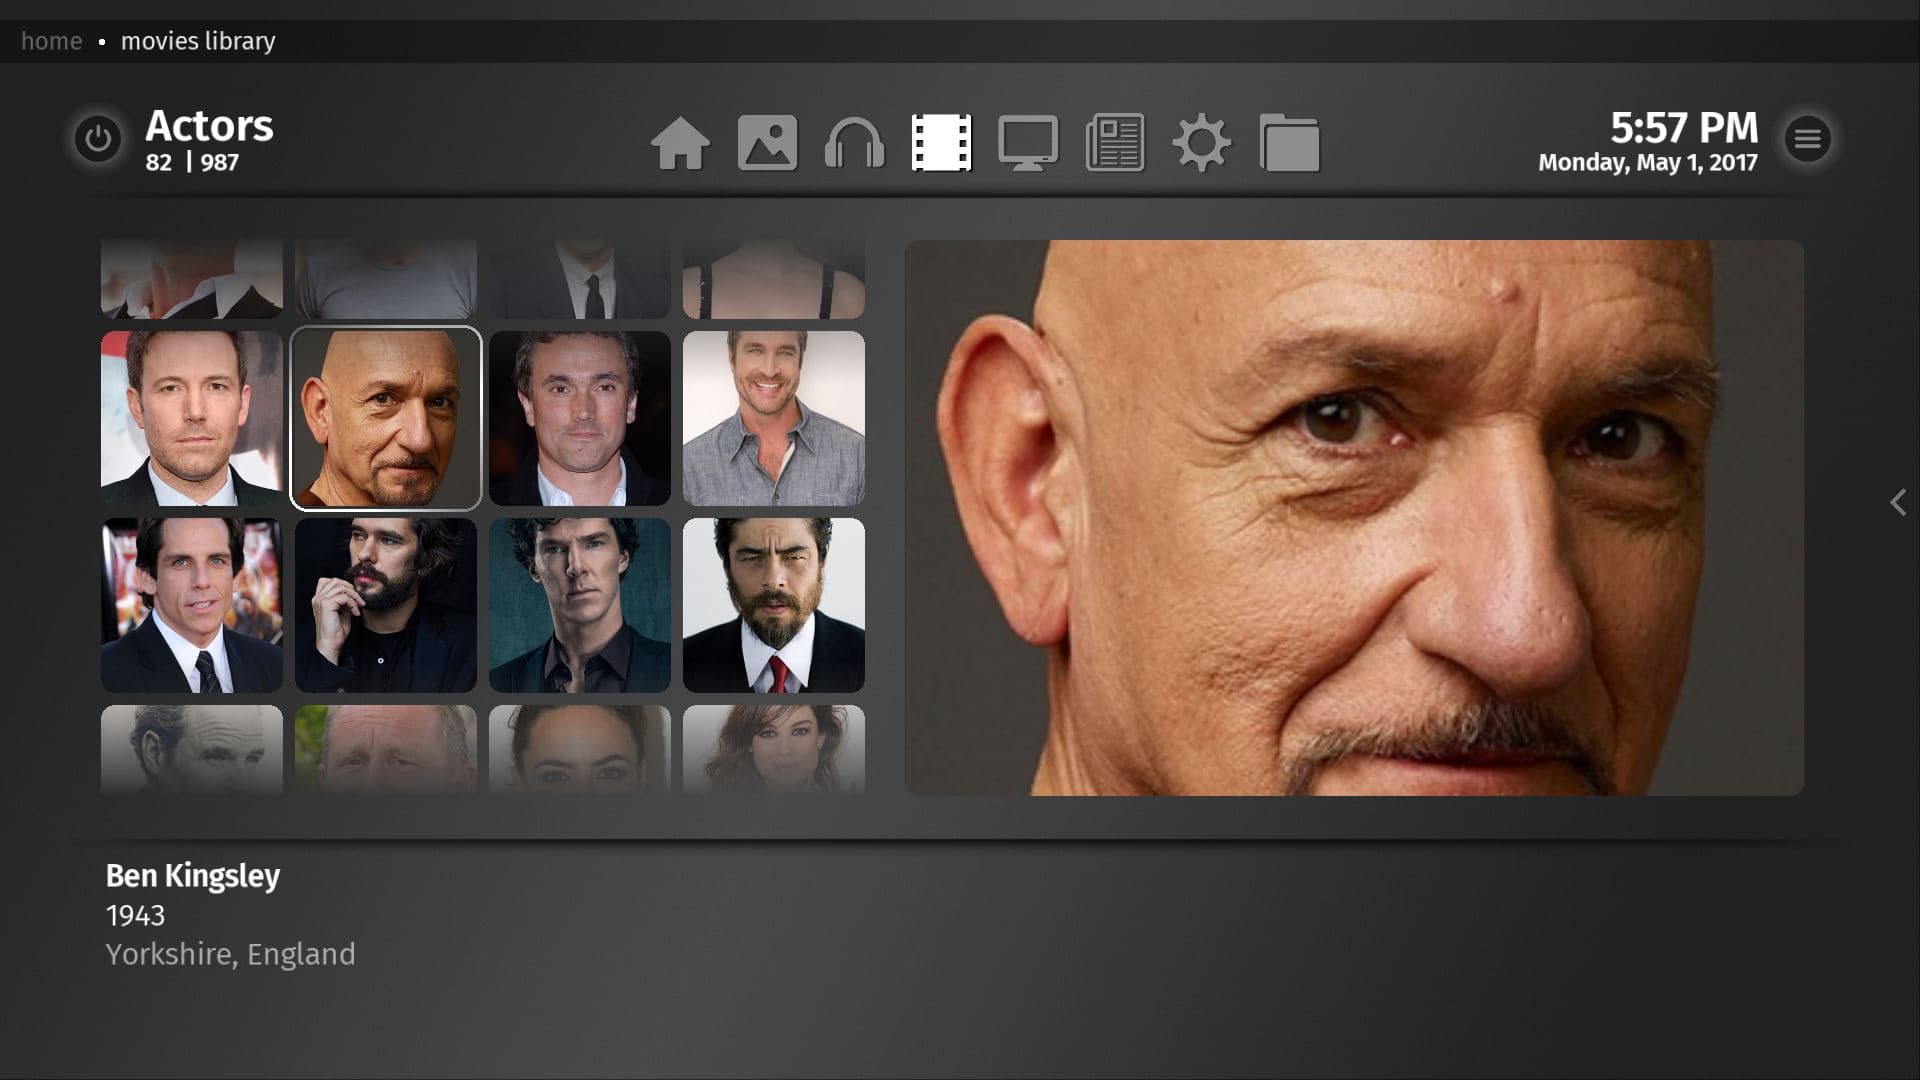Viewport: 1920px width, 1080px height.
Task: Select the dark-suited man with a striped tie
Action: (192, 605)
